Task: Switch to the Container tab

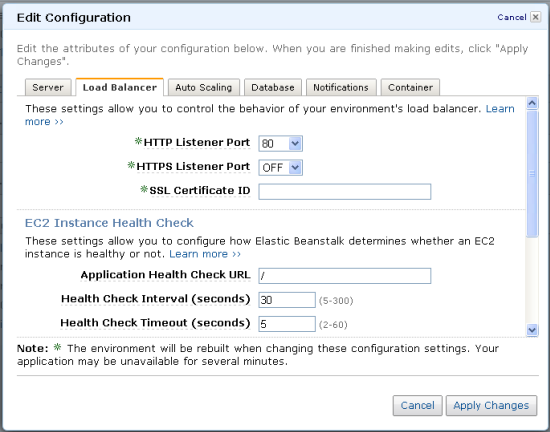Action: point(410,87)
